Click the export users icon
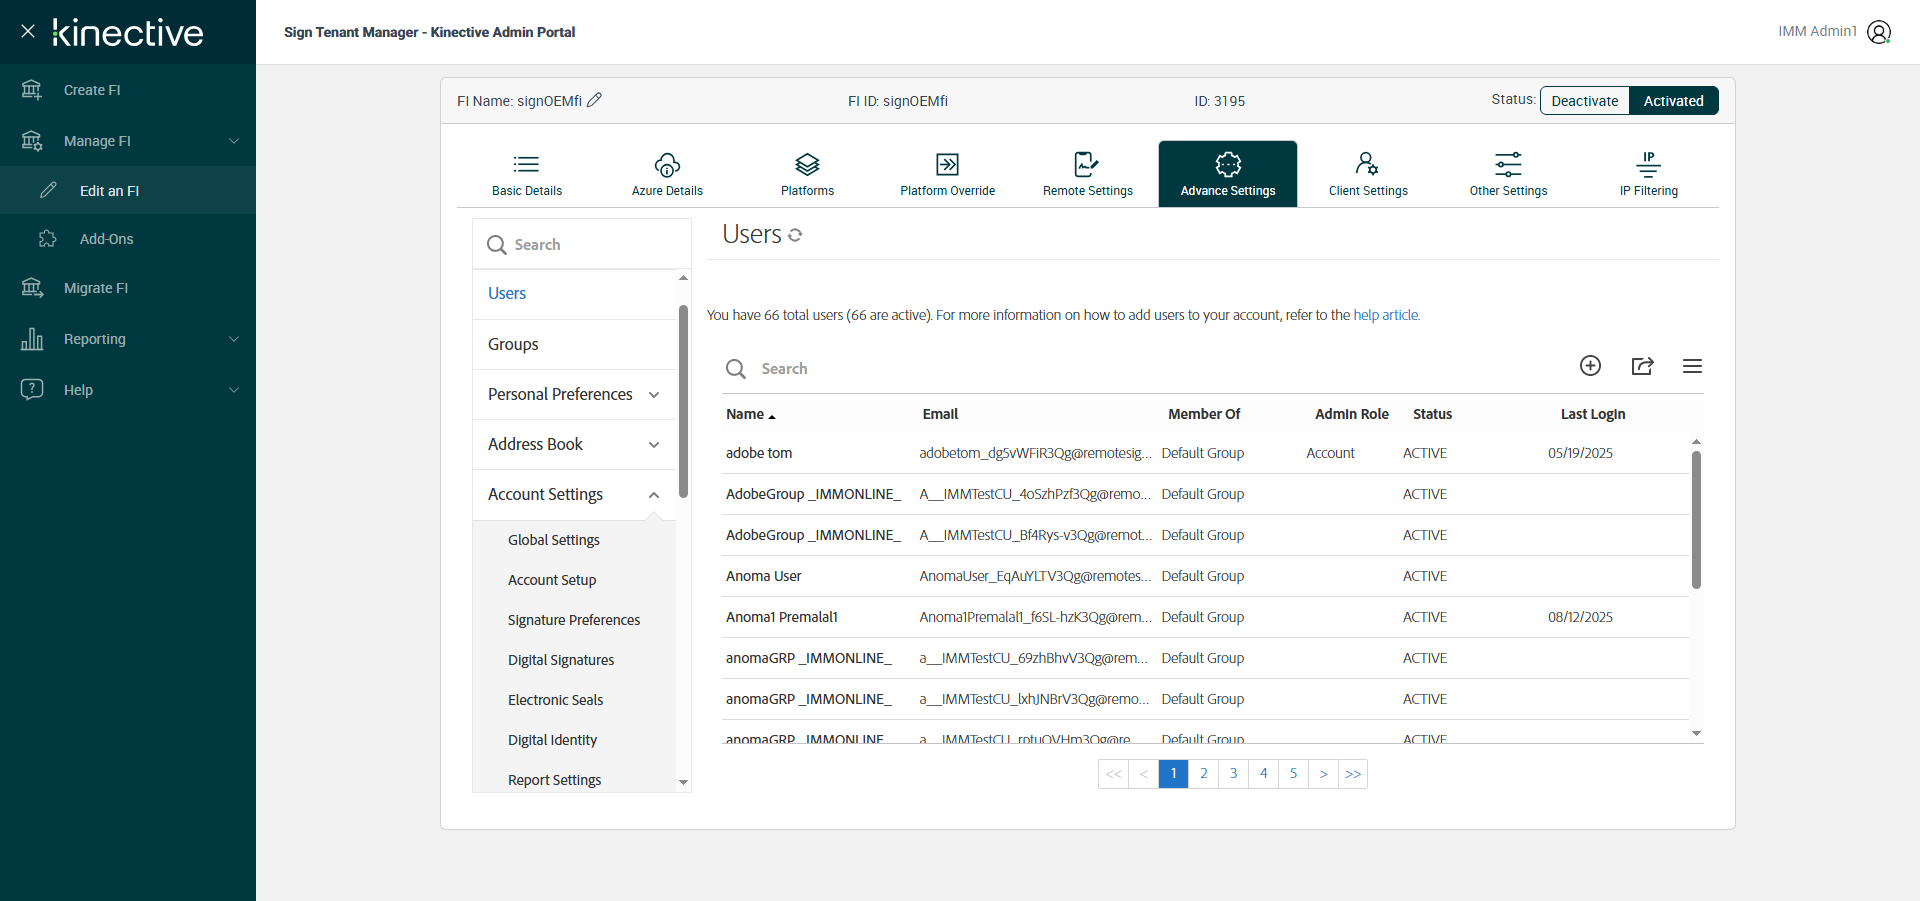This screenshot has width=1920, height=901. [x=1642, y=366]
